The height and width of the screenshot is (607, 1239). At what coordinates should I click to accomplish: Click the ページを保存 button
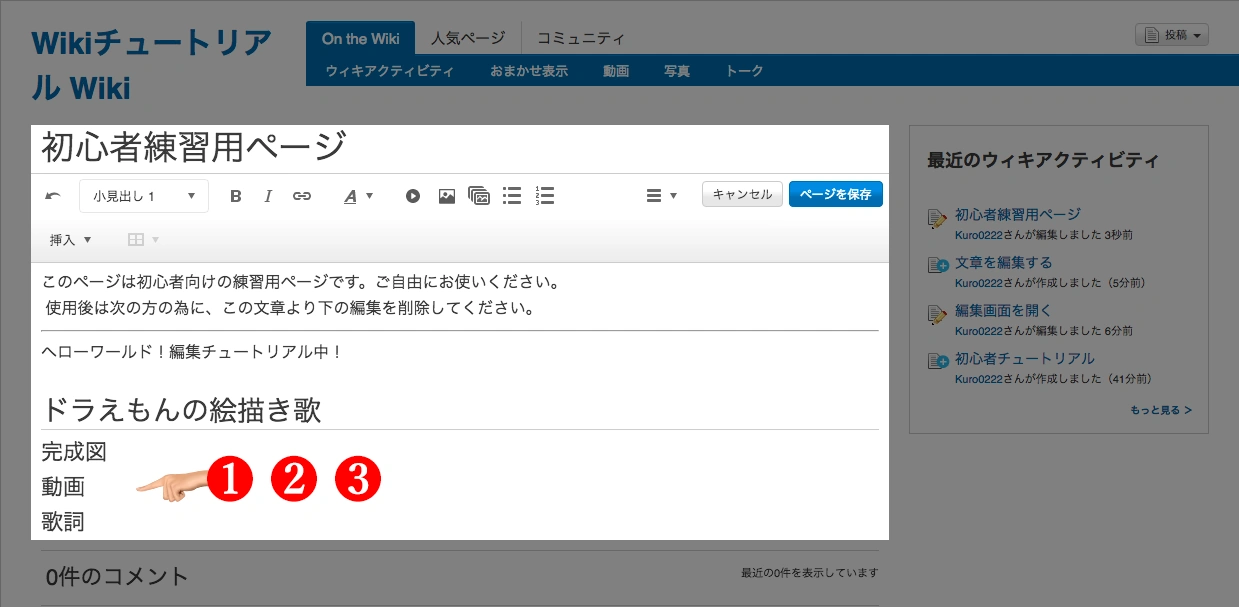[836, 194]
